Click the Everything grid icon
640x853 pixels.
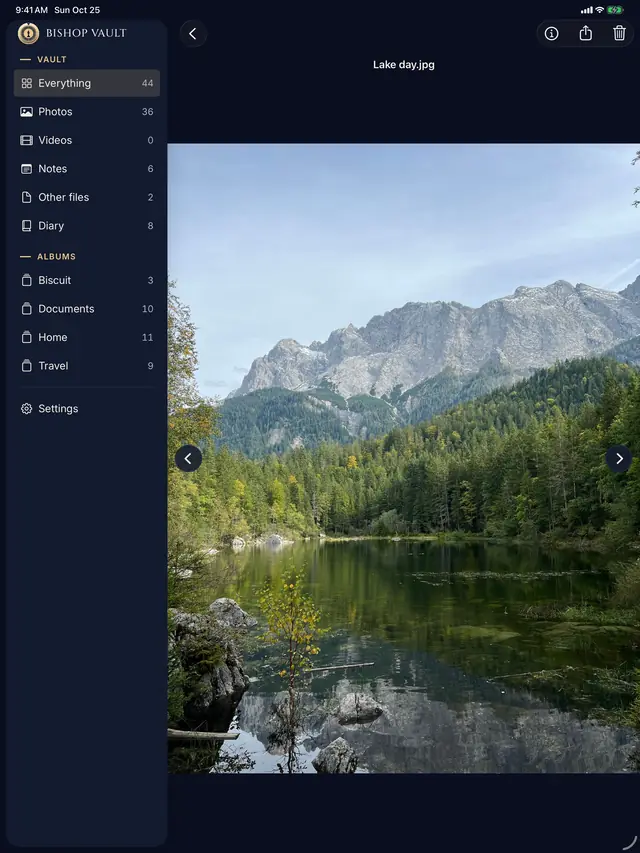point(26,83)
